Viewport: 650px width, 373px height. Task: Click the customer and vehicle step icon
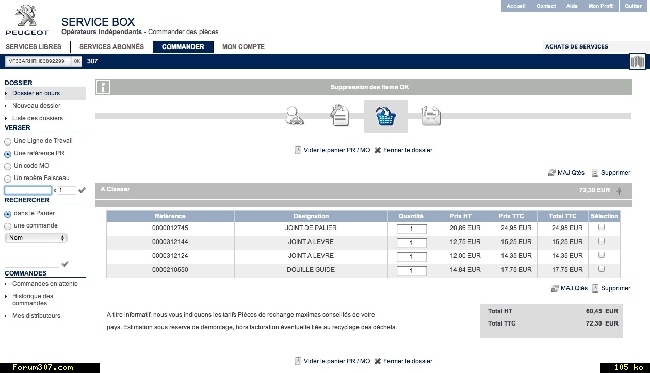[x=294, y=116]
